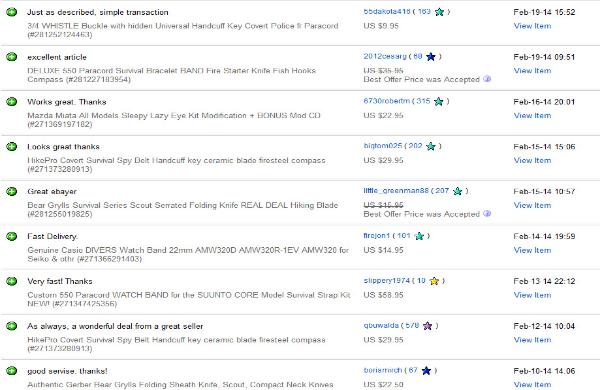Open buyer profile b5dakota418
The width and height of the screenshot is (600, 390).
386,11
